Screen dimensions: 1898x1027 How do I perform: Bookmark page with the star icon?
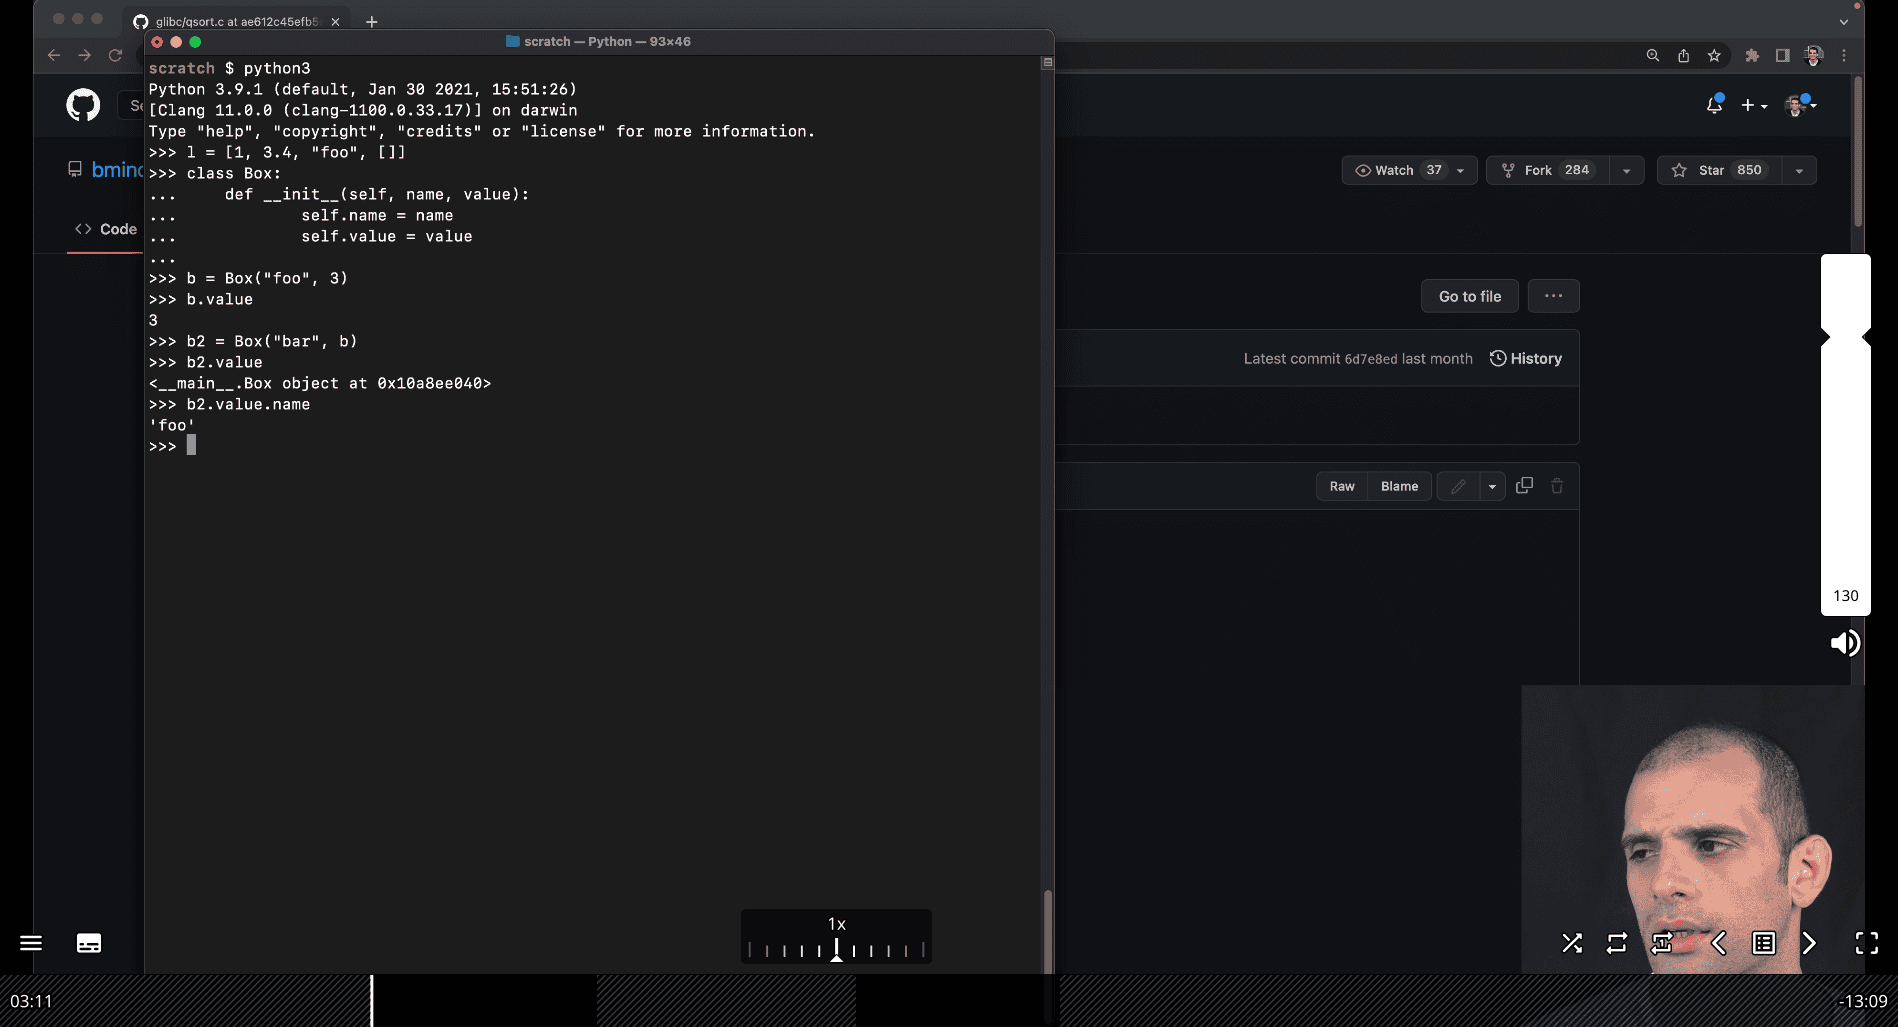[x=1714, y=56]
